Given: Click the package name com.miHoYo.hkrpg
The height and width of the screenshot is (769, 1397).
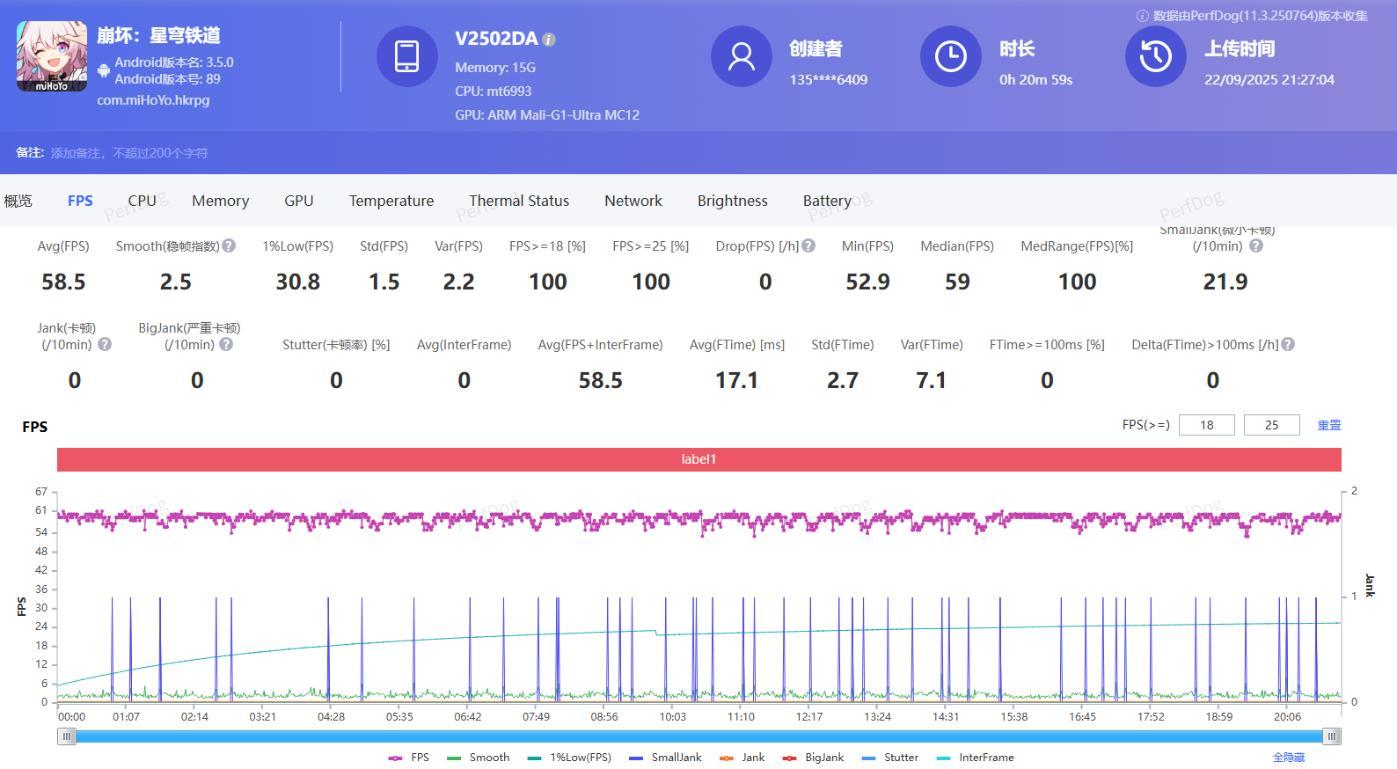Looking at the screenshot, I should click(153, 100).
